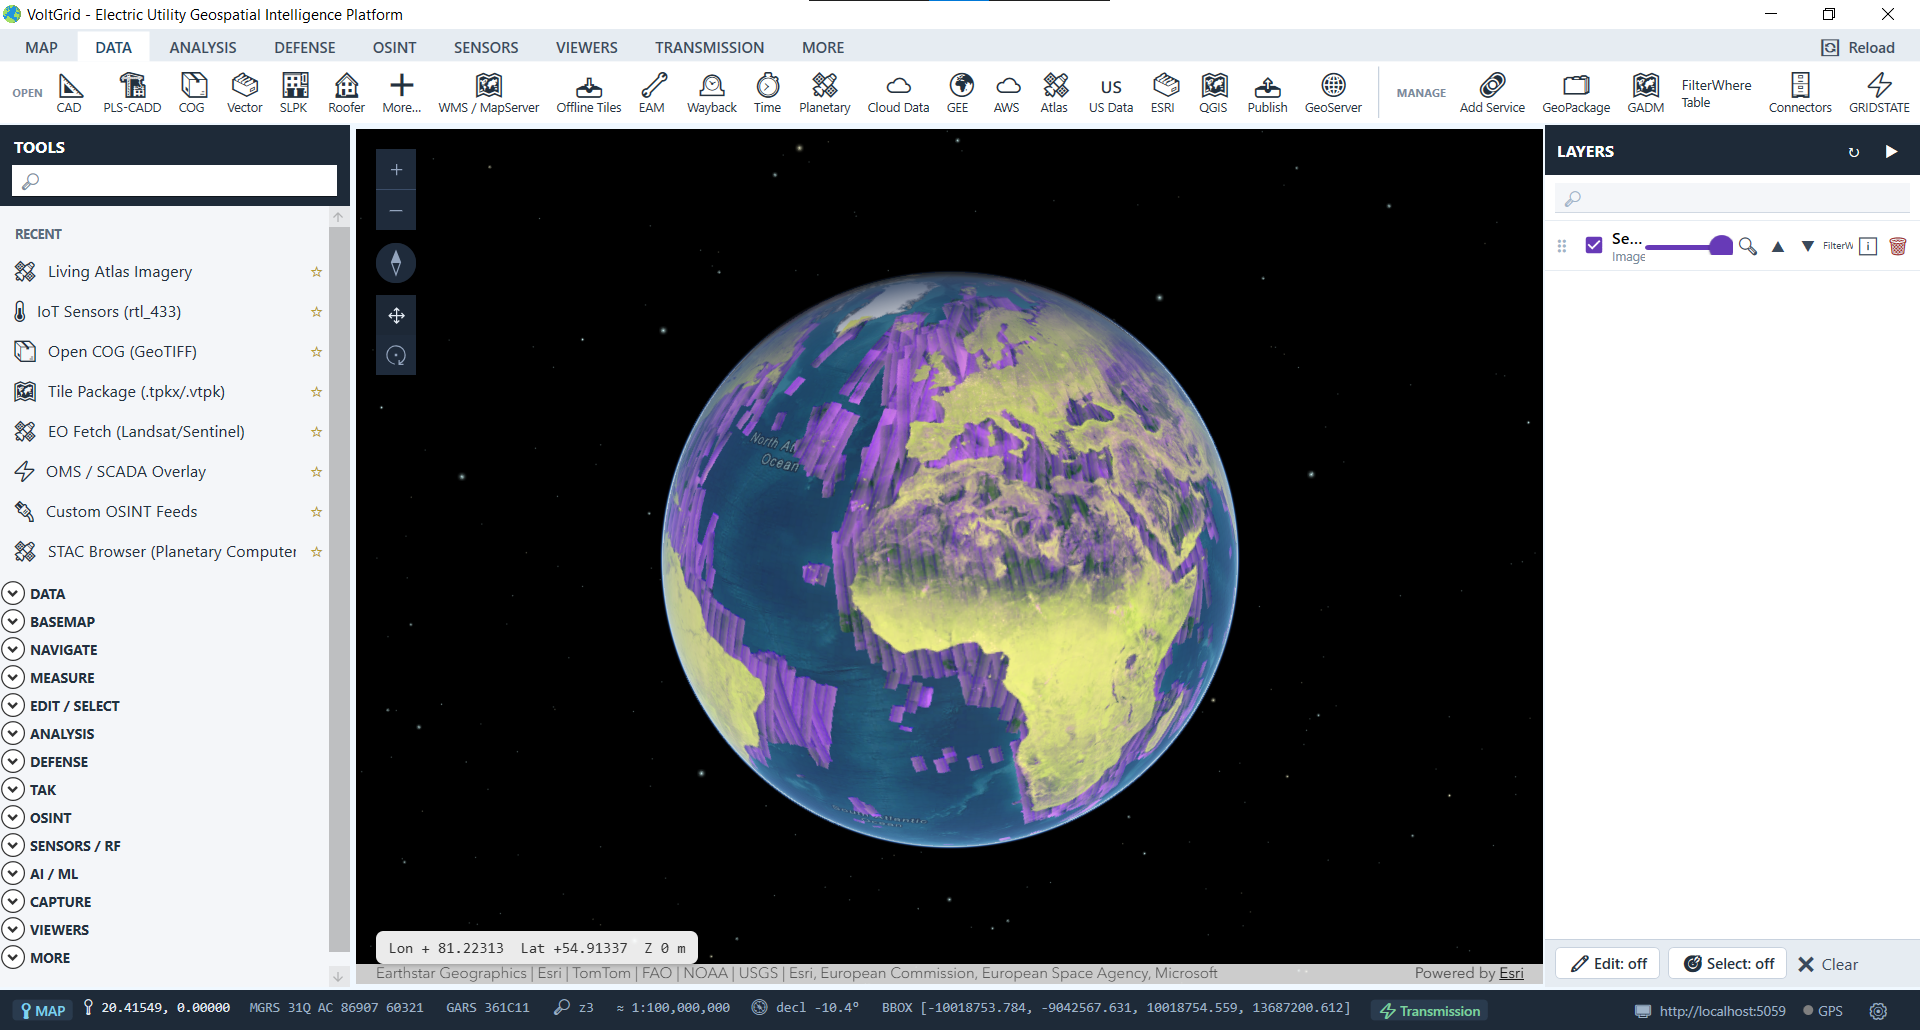Click the Layers search field
Viewport: 1920px width, 1030px height.
[1732, 198]
